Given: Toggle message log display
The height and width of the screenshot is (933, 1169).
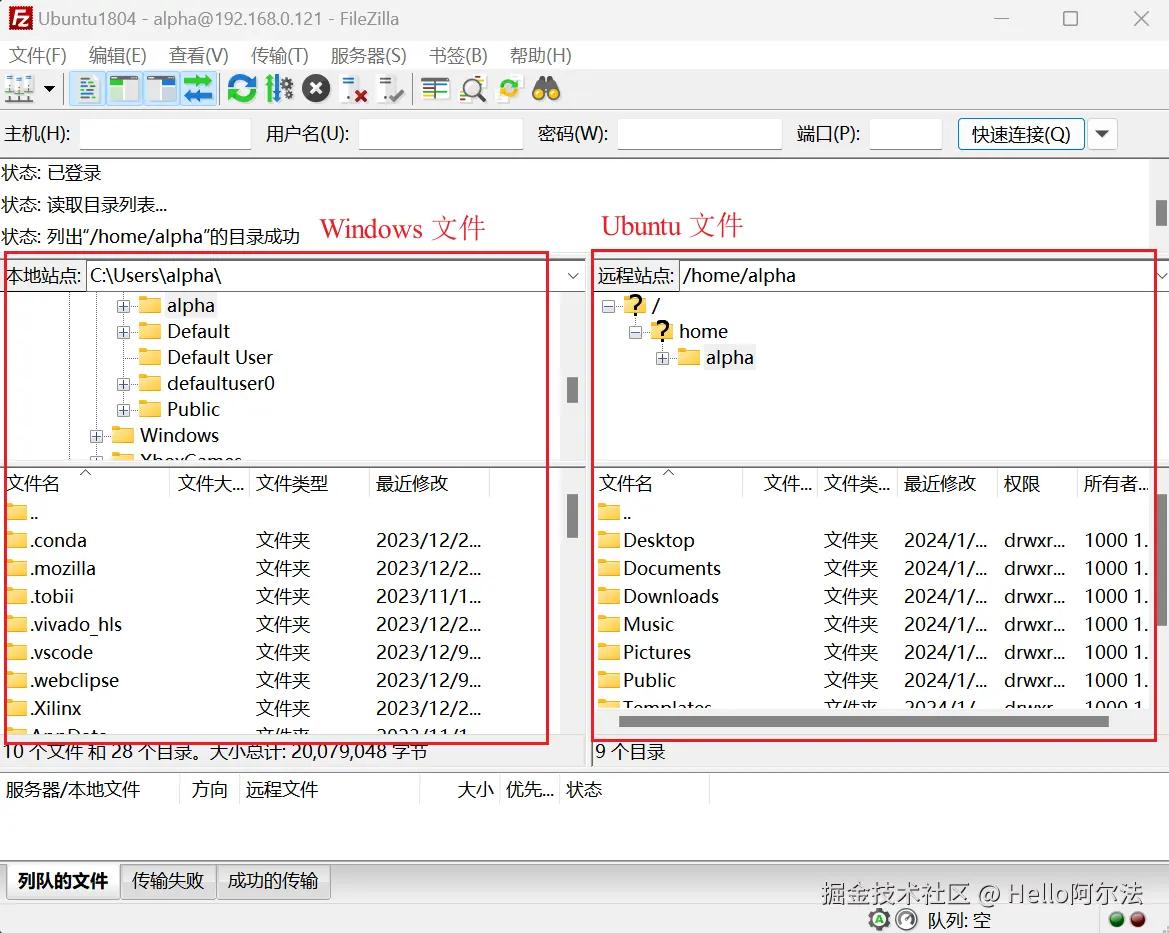Looking at the screenshot, I should click(x=87, y=89).
